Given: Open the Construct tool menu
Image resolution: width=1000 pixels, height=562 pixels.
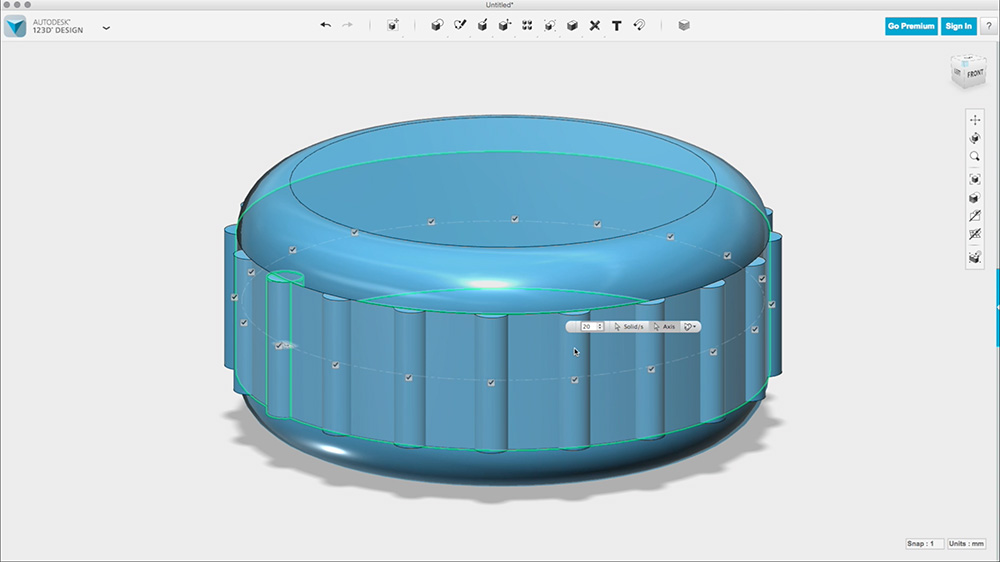Looking at the screenshot, I should point(482,25).
